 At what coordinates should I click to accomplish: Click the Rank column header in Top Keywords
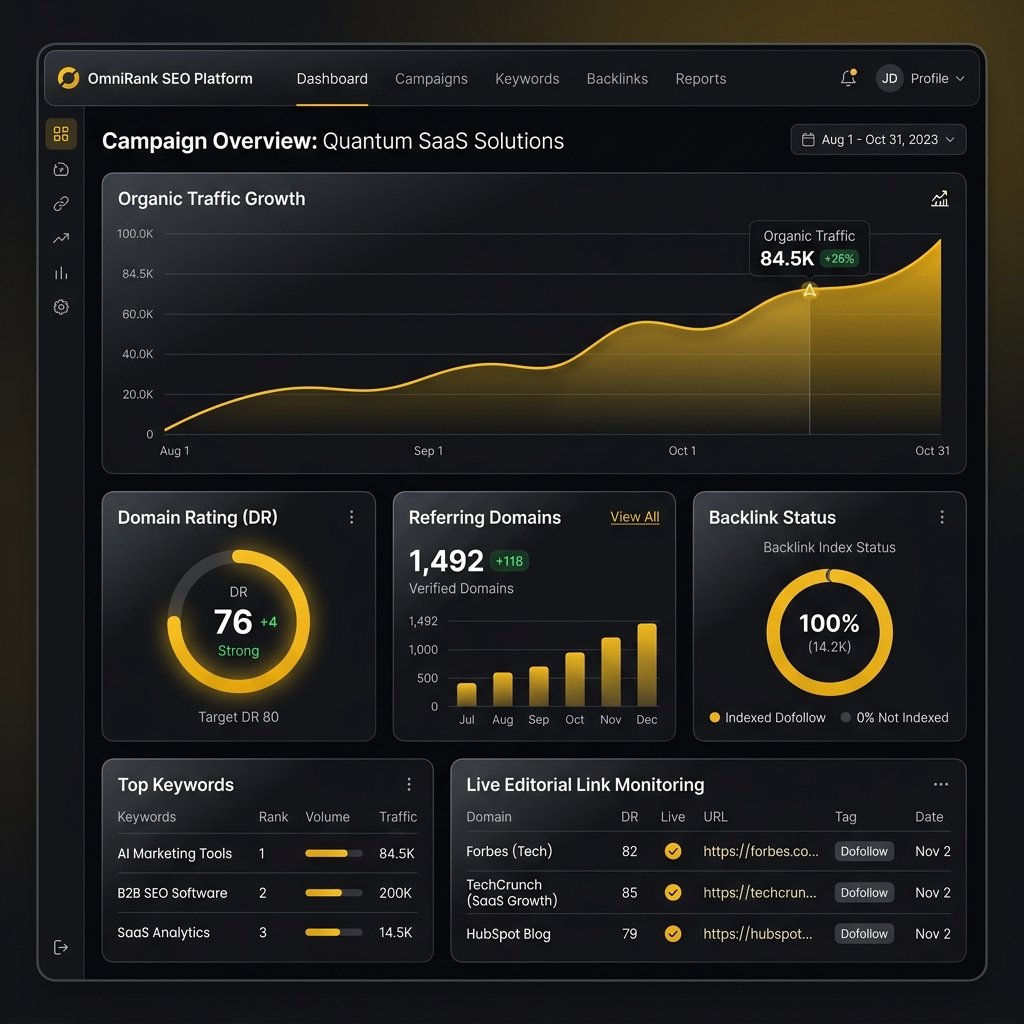273,817
